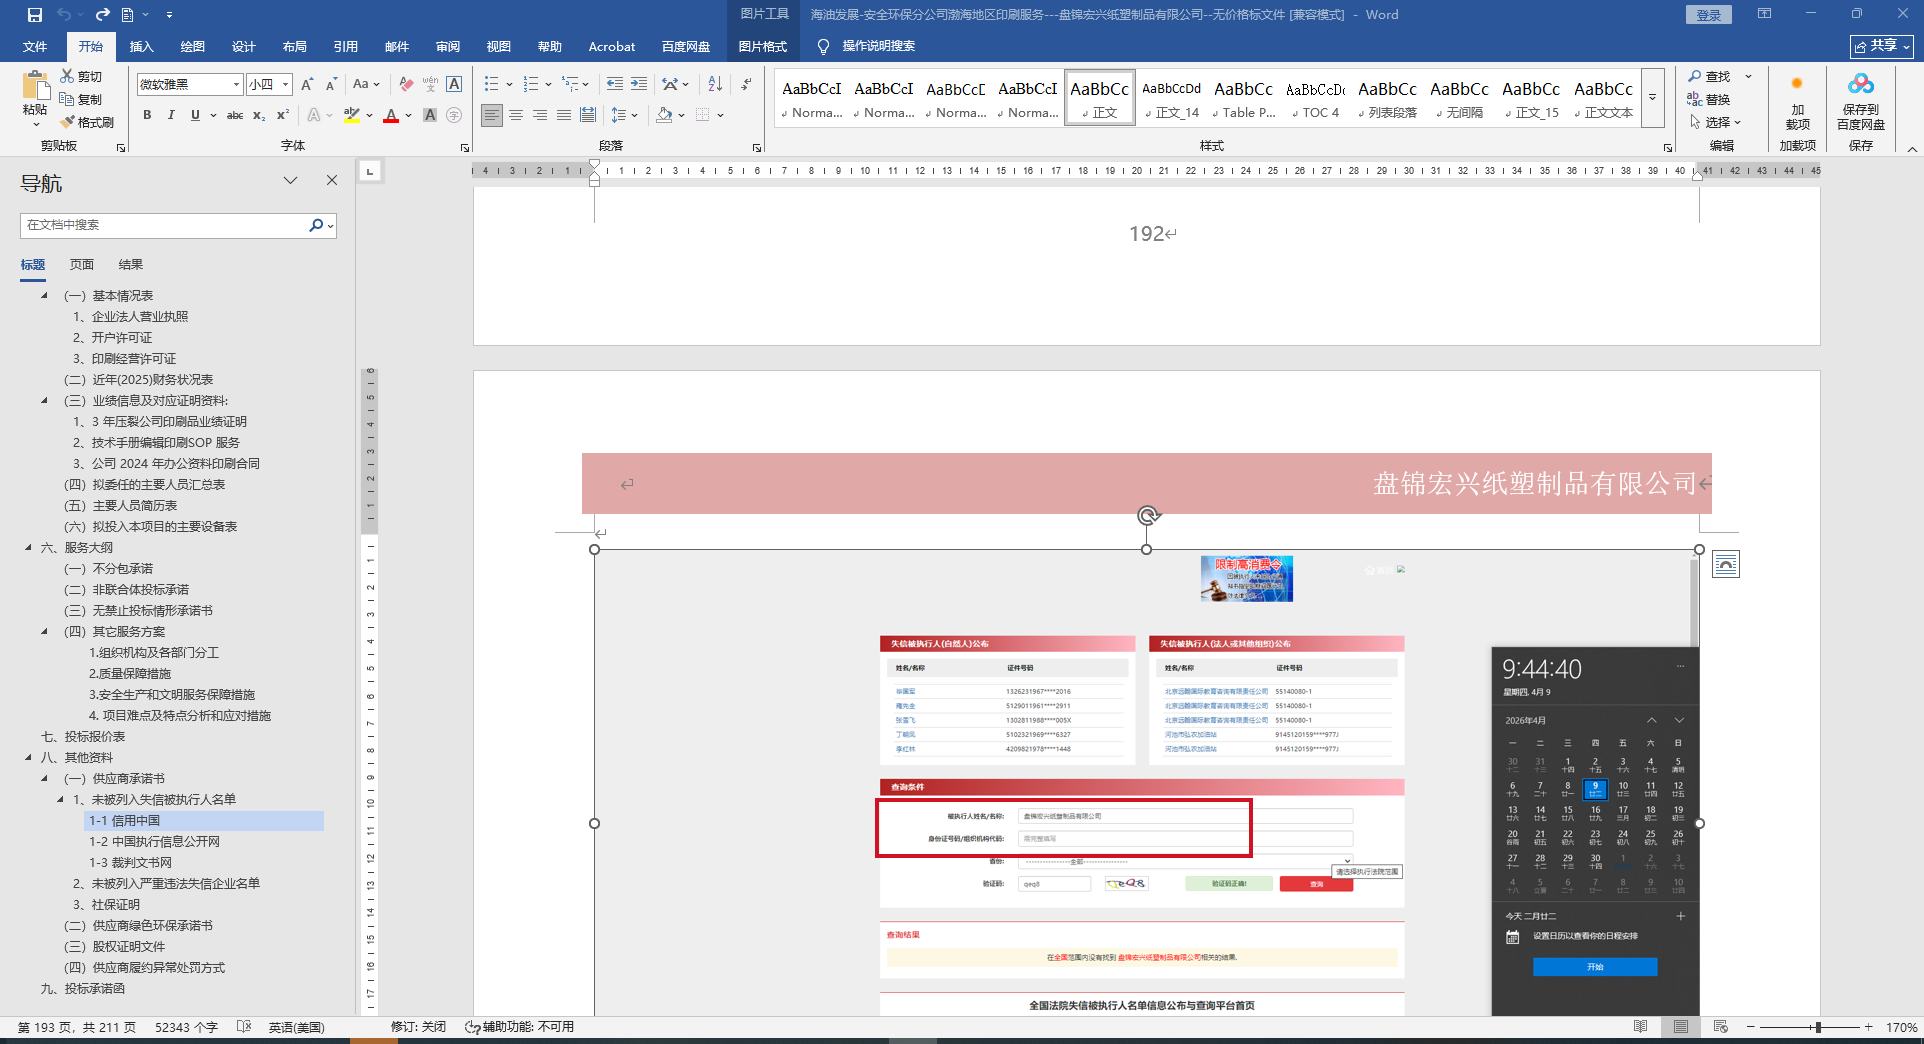
Task: Switch to the 页面 navigation tab
Action: point(82,264)
